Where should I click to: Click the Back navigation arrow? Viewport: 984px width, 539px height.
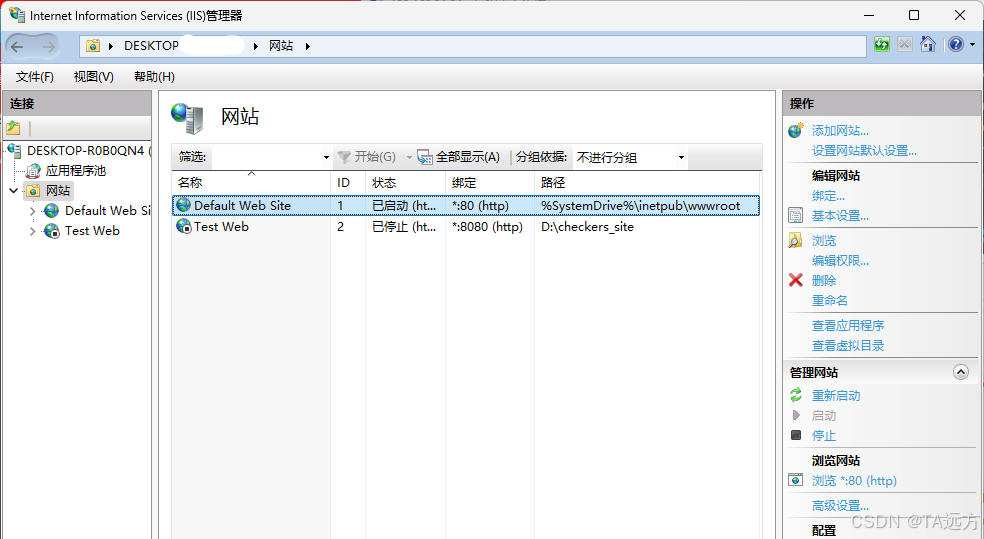point(18,46)
